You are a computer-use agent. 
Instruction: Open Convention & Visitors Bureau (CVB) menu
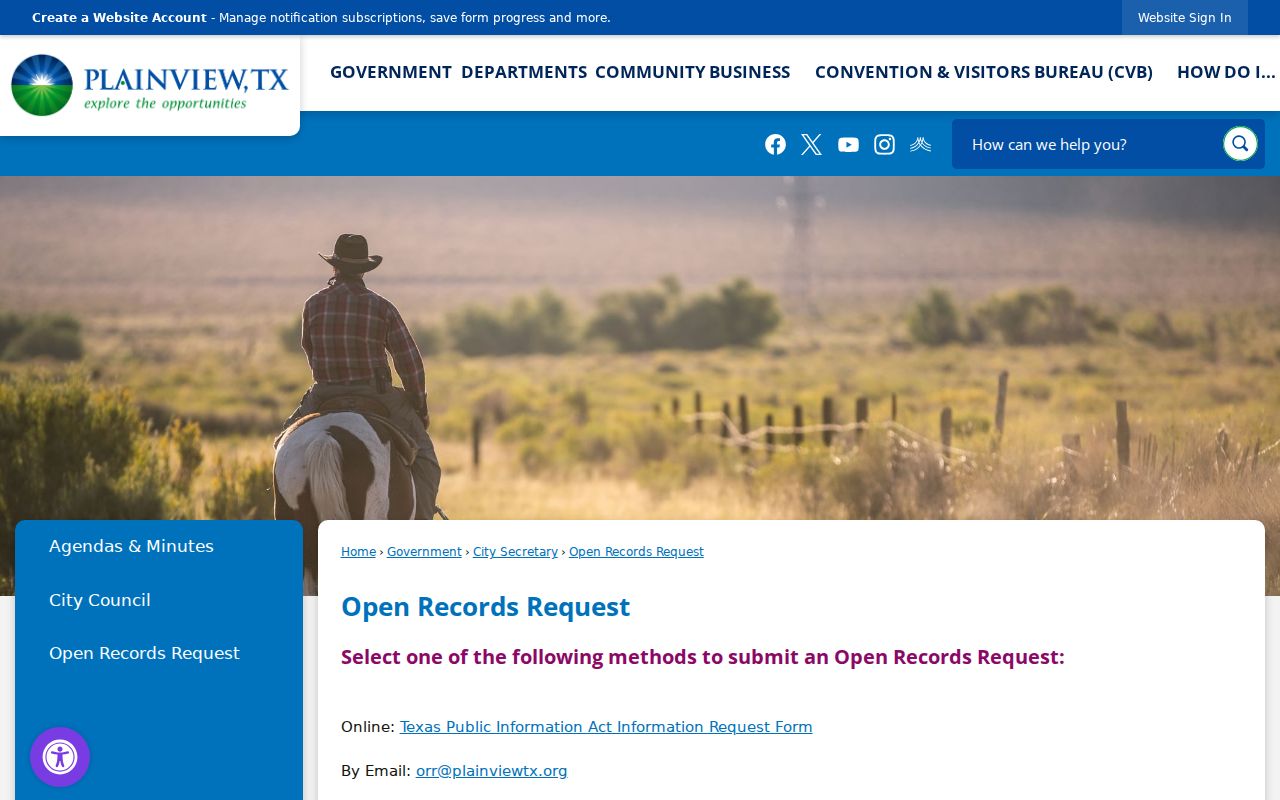(x=984, y=72)
